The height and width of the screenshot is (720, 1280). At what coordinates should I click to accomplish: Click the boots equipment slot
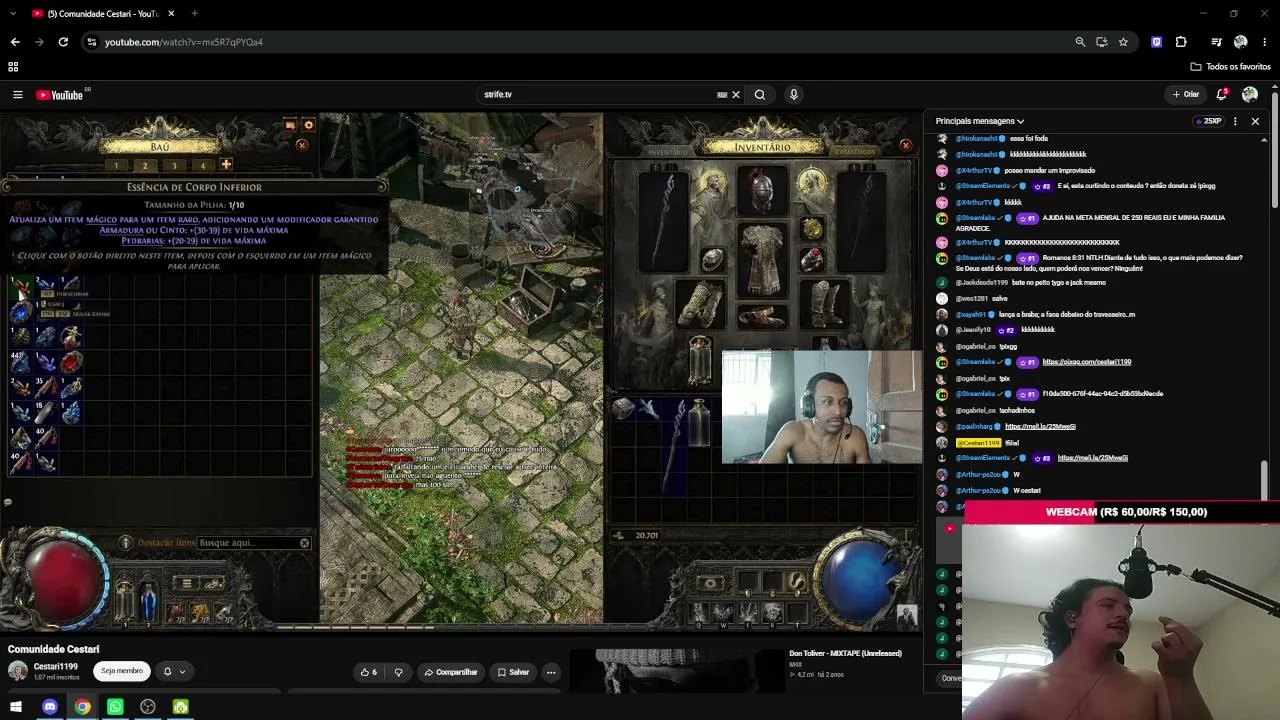(x=826, y=303)
